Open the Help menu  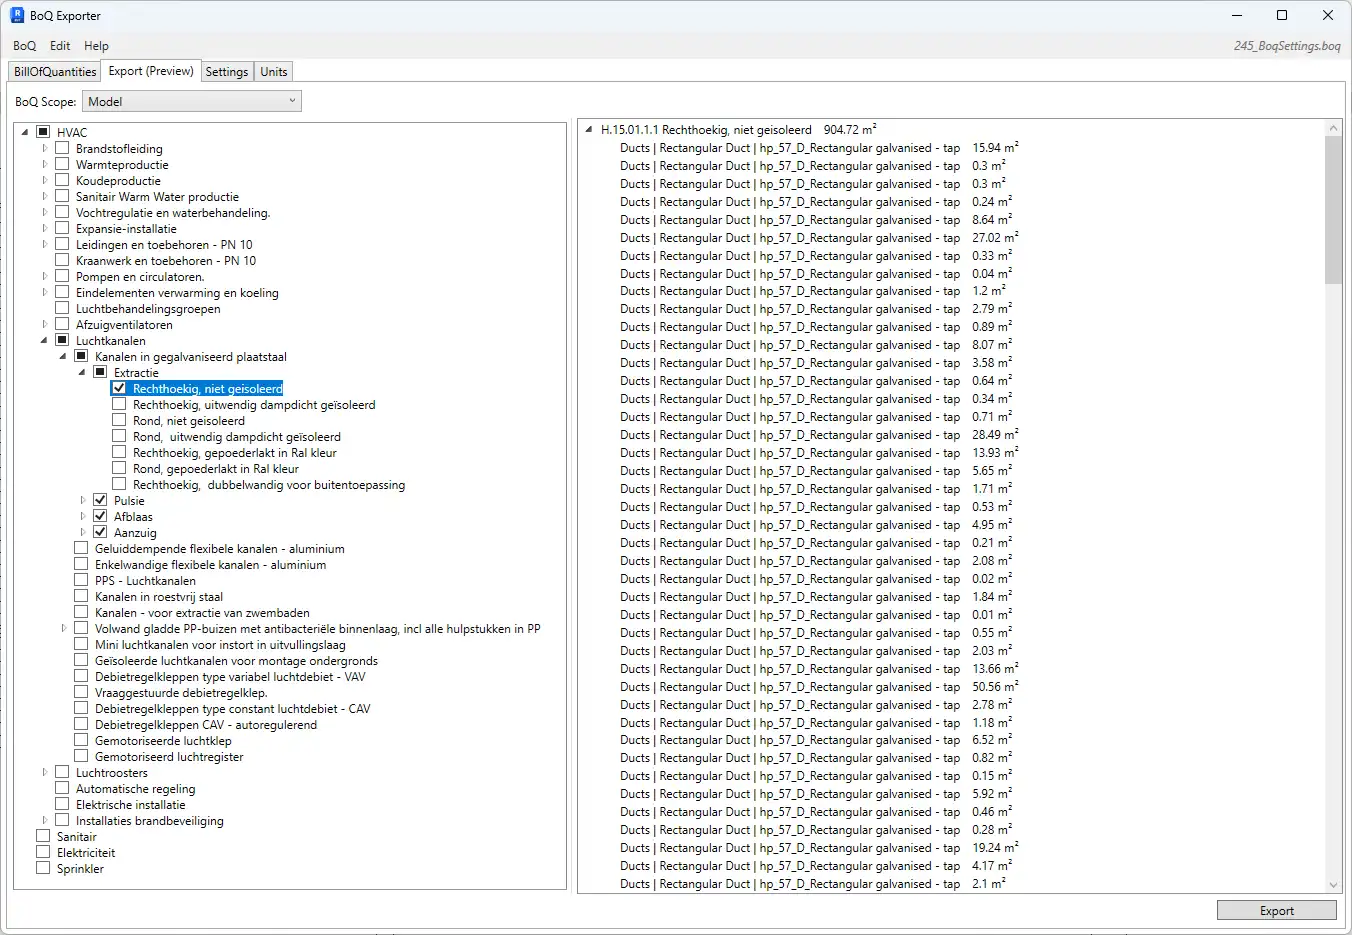[x=96, y=46]
